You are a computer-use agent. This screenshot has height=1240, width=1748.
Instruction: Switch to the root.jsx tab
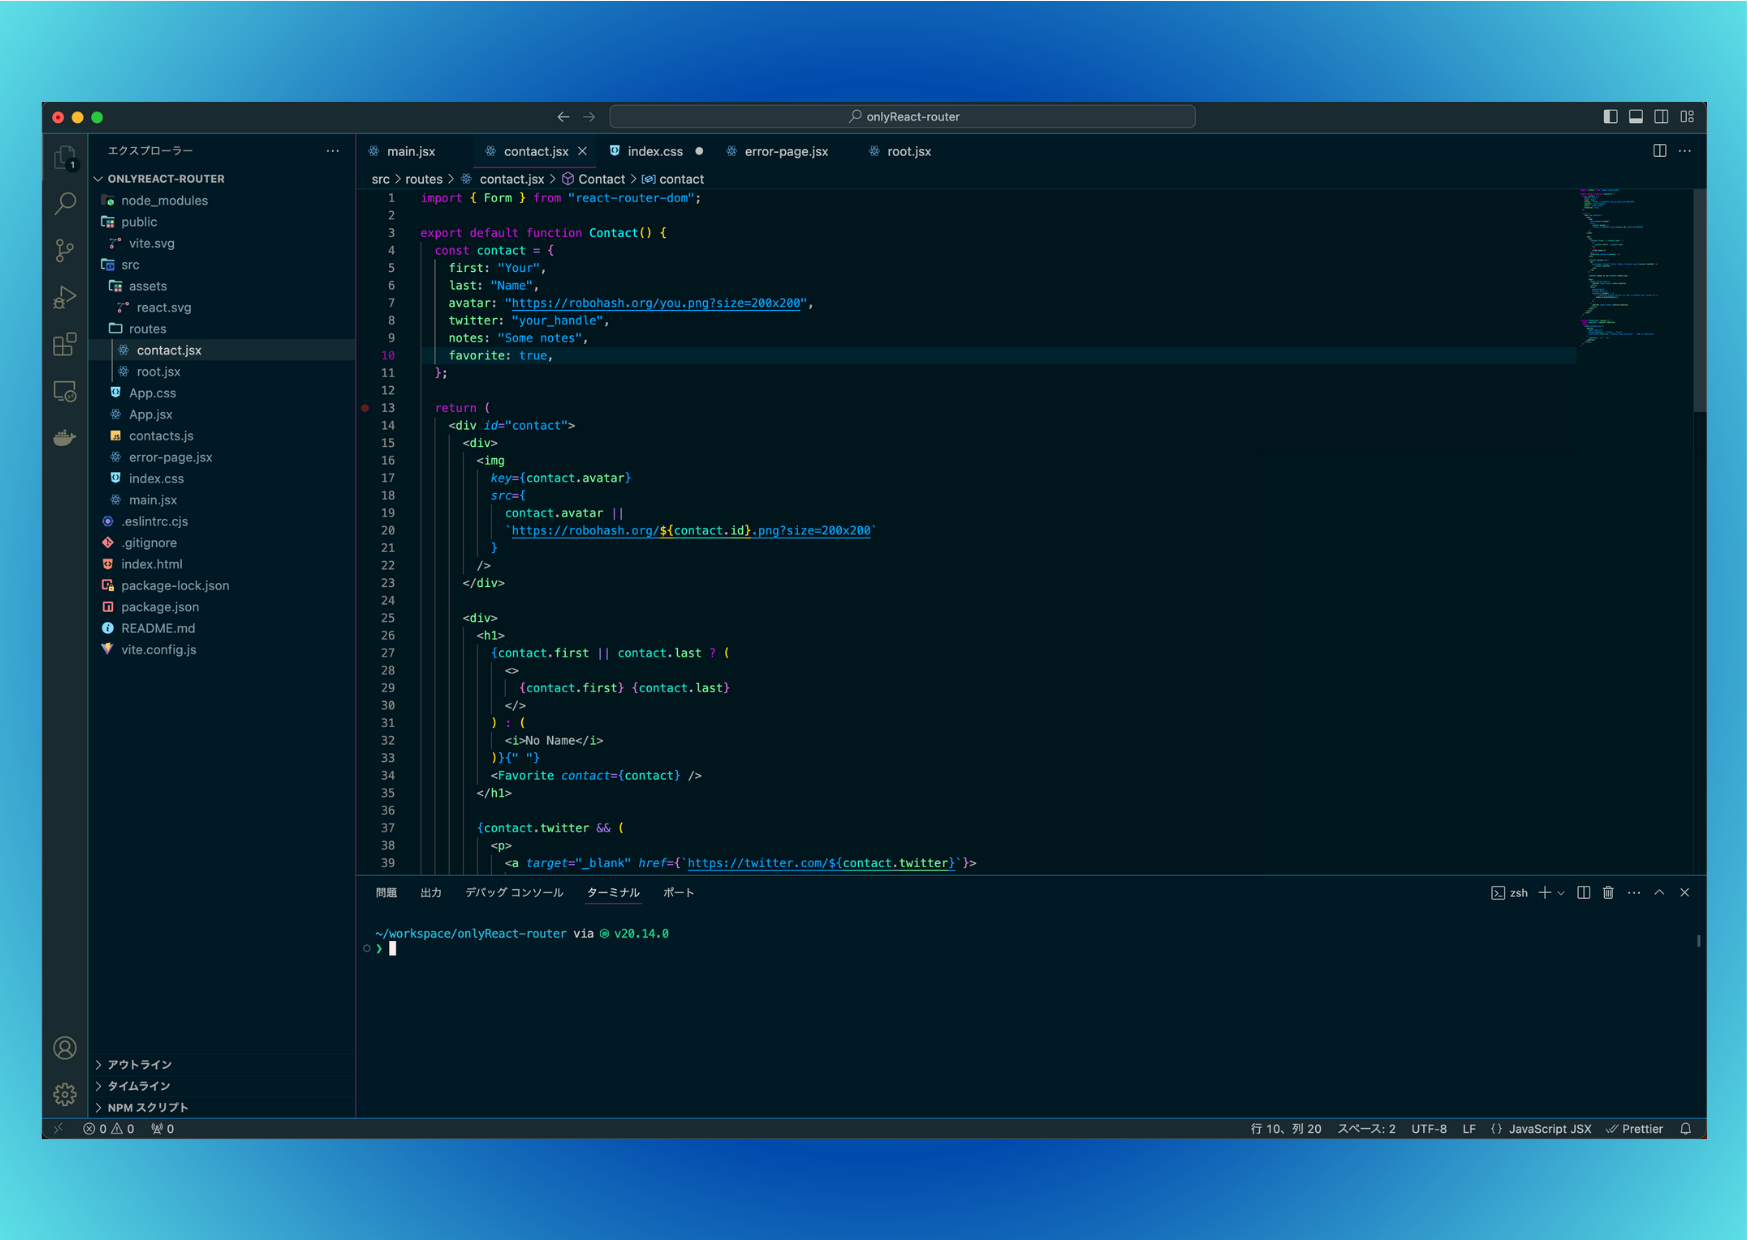point(908,151)
